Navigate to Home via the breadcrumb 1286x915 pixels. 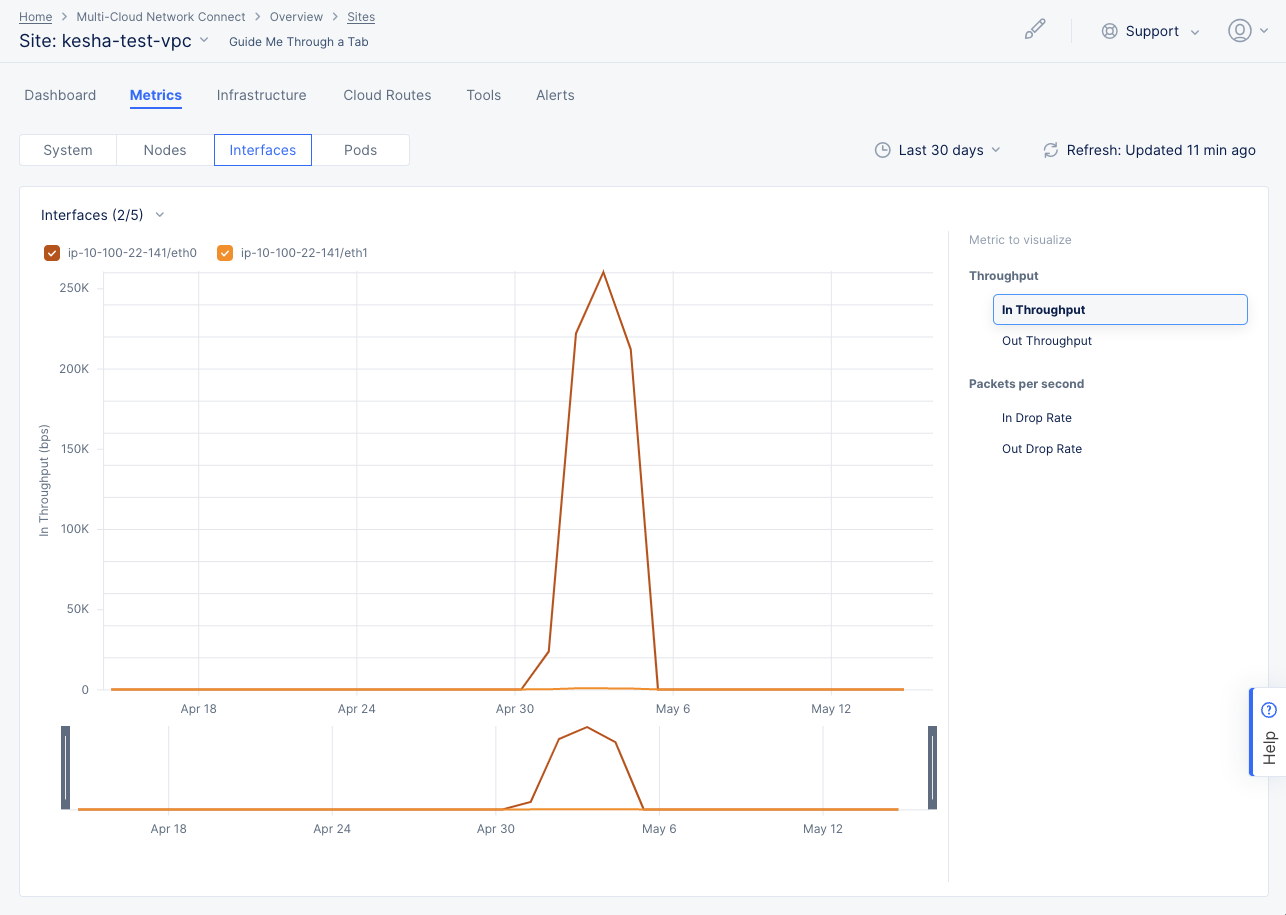[35, 16]
